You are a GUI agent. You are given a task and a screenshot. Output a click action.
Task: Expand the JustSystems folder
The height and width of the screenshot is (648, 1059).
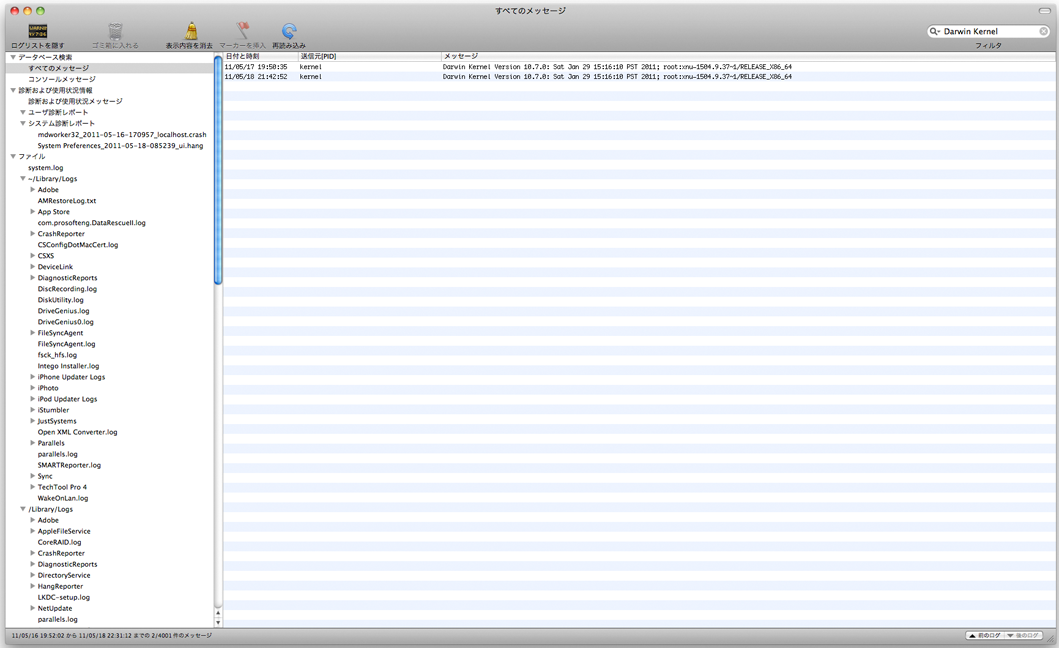[32, 421]
